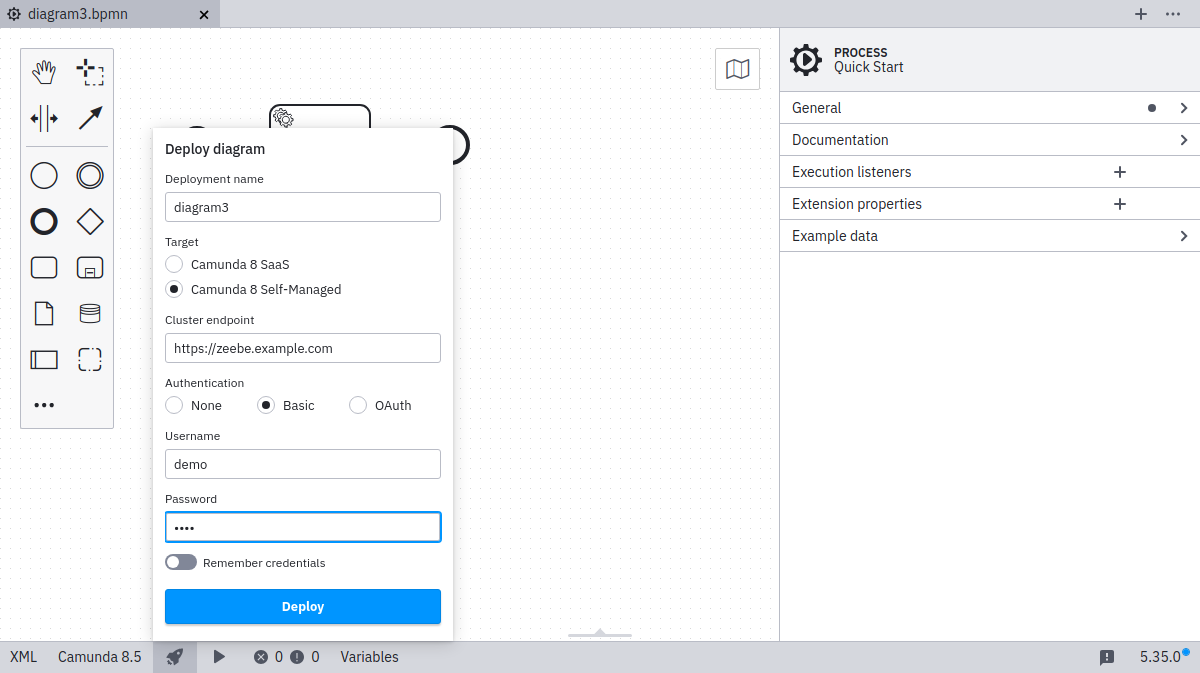The image size is (1200, 673).
Task: Select the Hand tool in the palette
Action: coord(44,71)
